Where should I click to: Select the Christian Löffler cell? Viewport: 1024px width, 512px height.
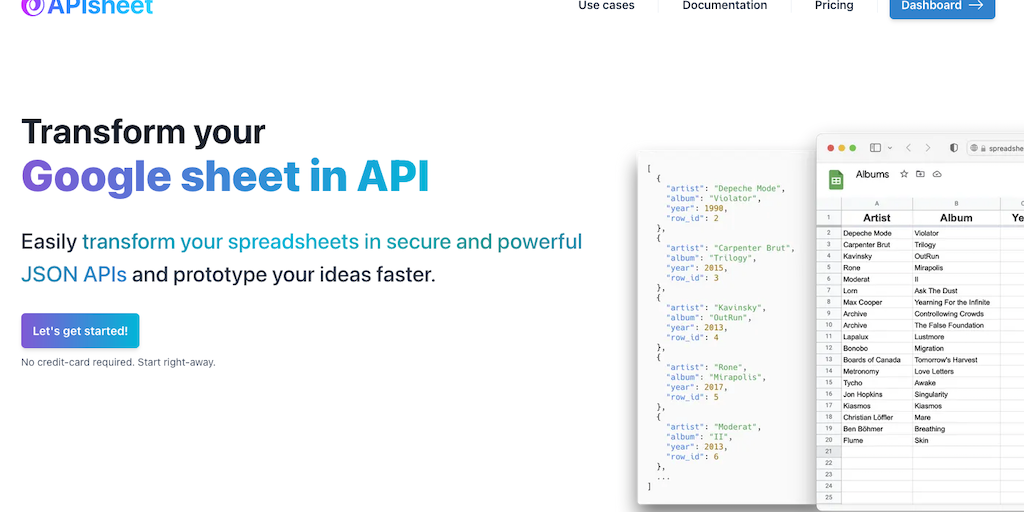click(x=877, y=417)
